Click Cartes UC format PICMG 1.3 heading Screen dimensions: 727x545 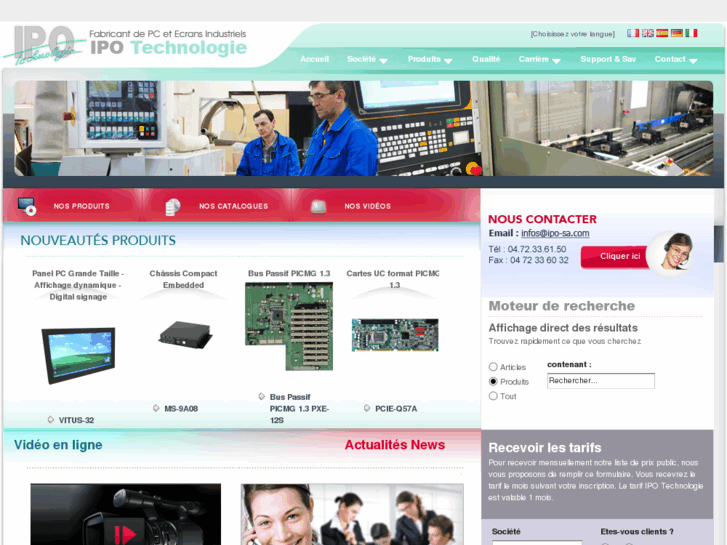coord(393,279)
